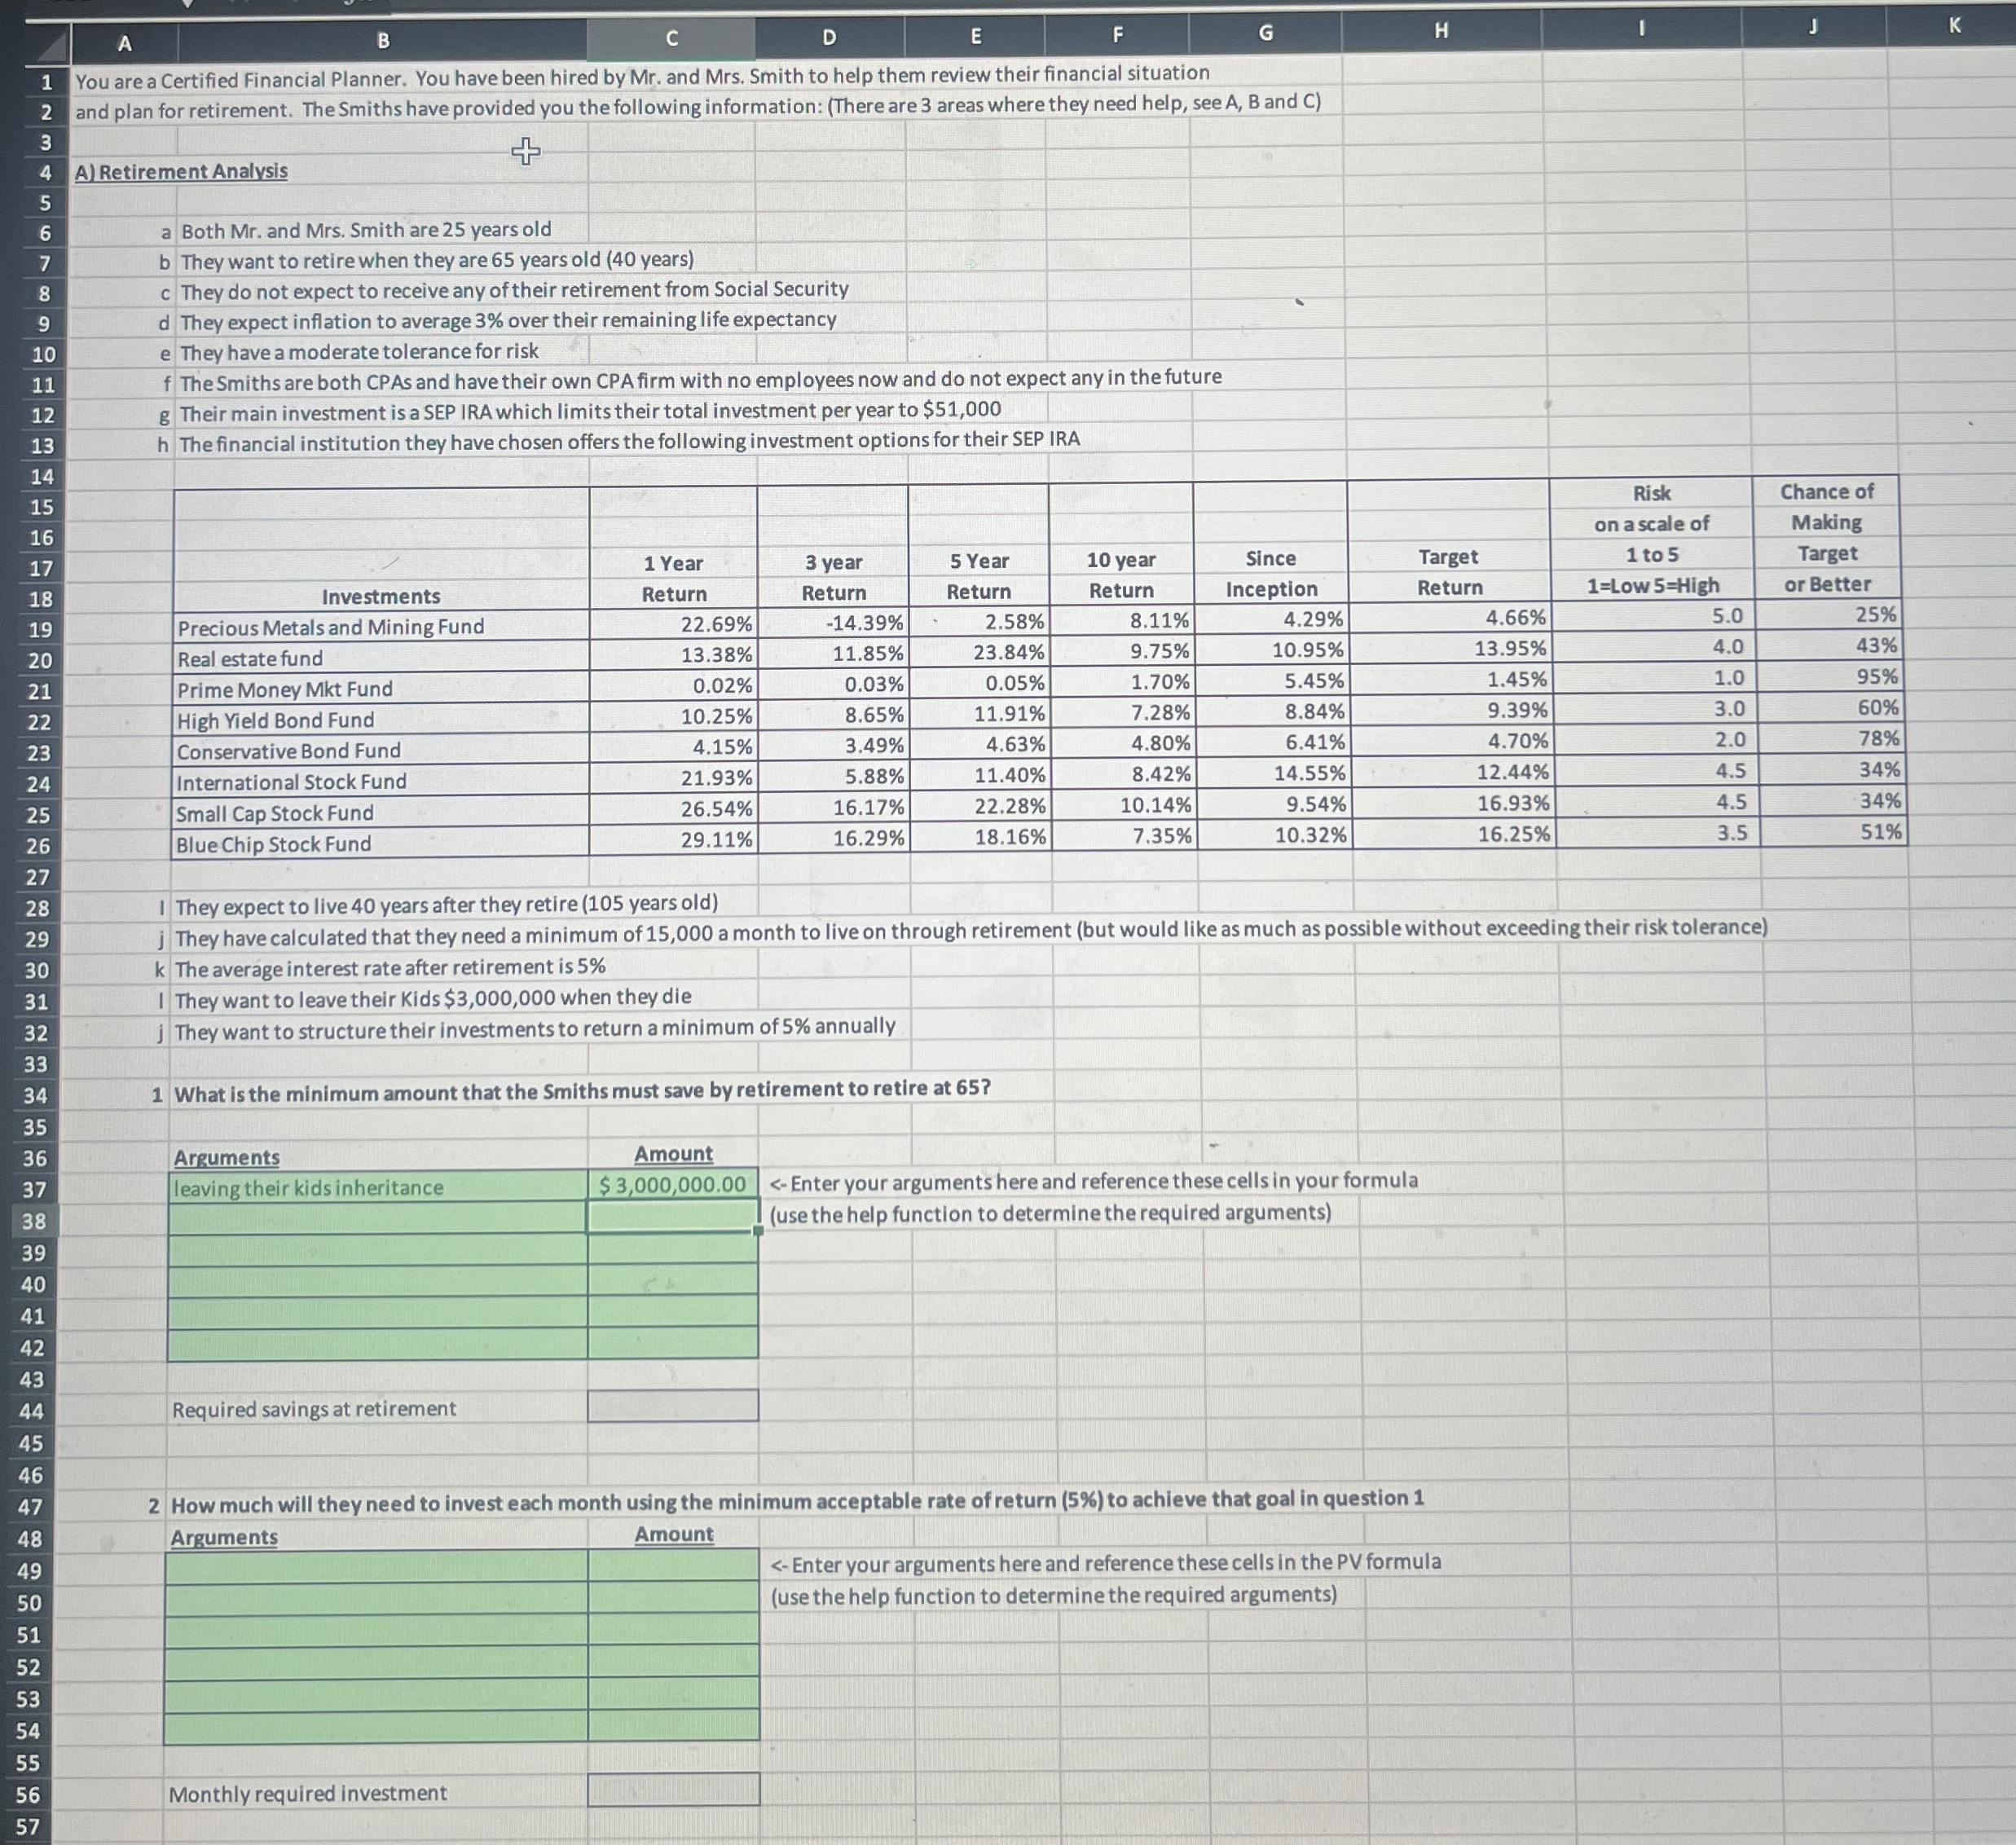Click Required savings at retirement result cell

point(672,1406)
